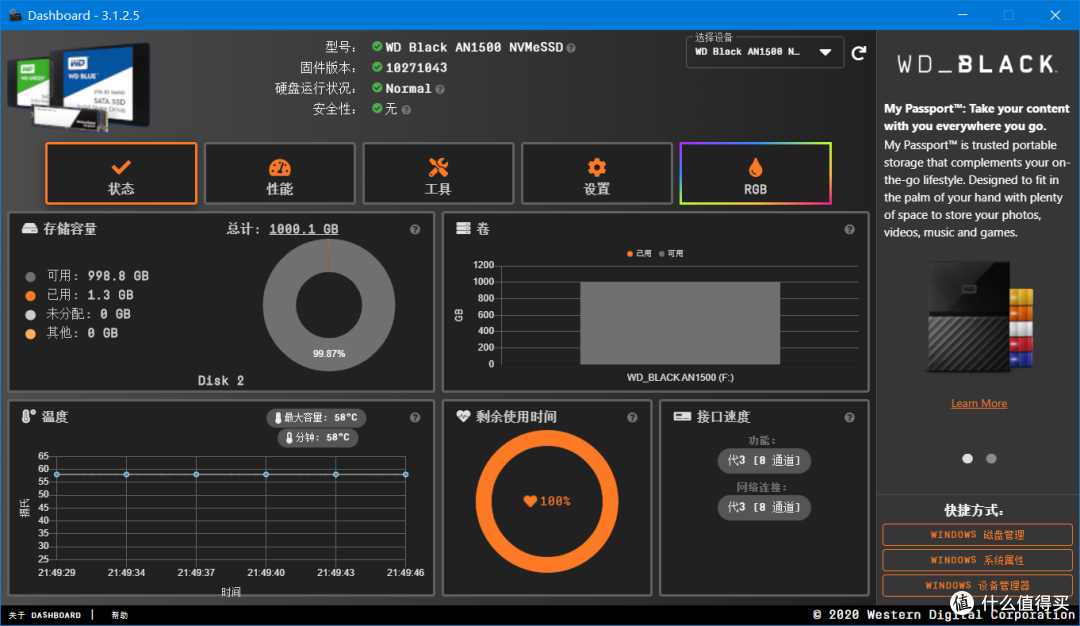Click help icon beside Normal drive status

(x=440, y=90)
